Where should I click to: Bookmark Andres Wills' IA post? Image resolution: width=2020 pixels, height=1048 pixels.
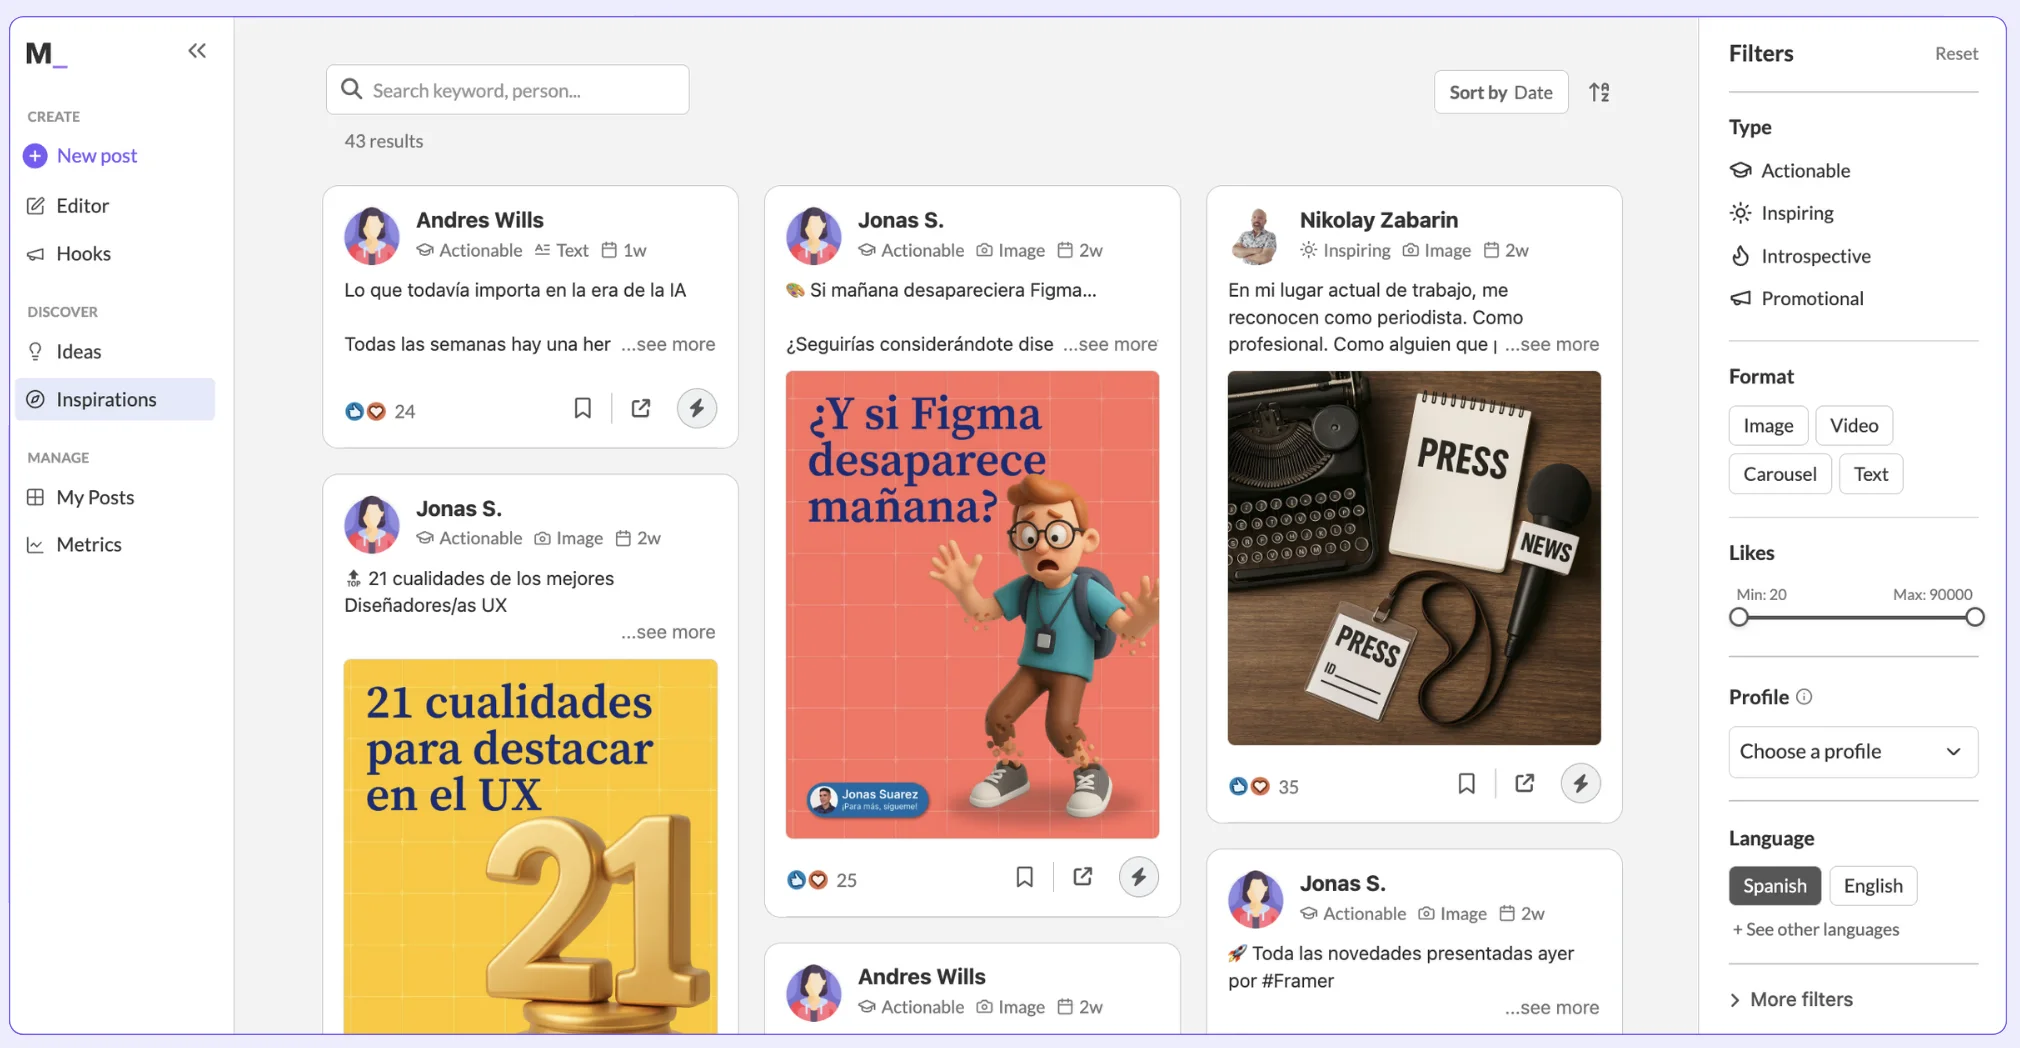(x=583, y=408)
